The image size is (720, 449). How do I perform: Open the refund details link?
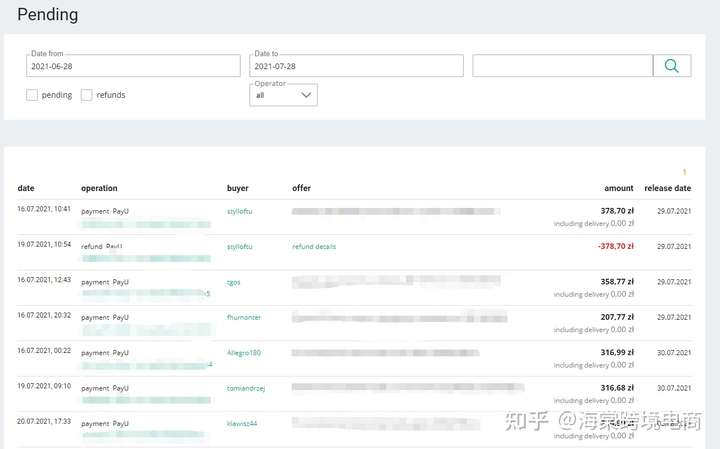point(314,247)
